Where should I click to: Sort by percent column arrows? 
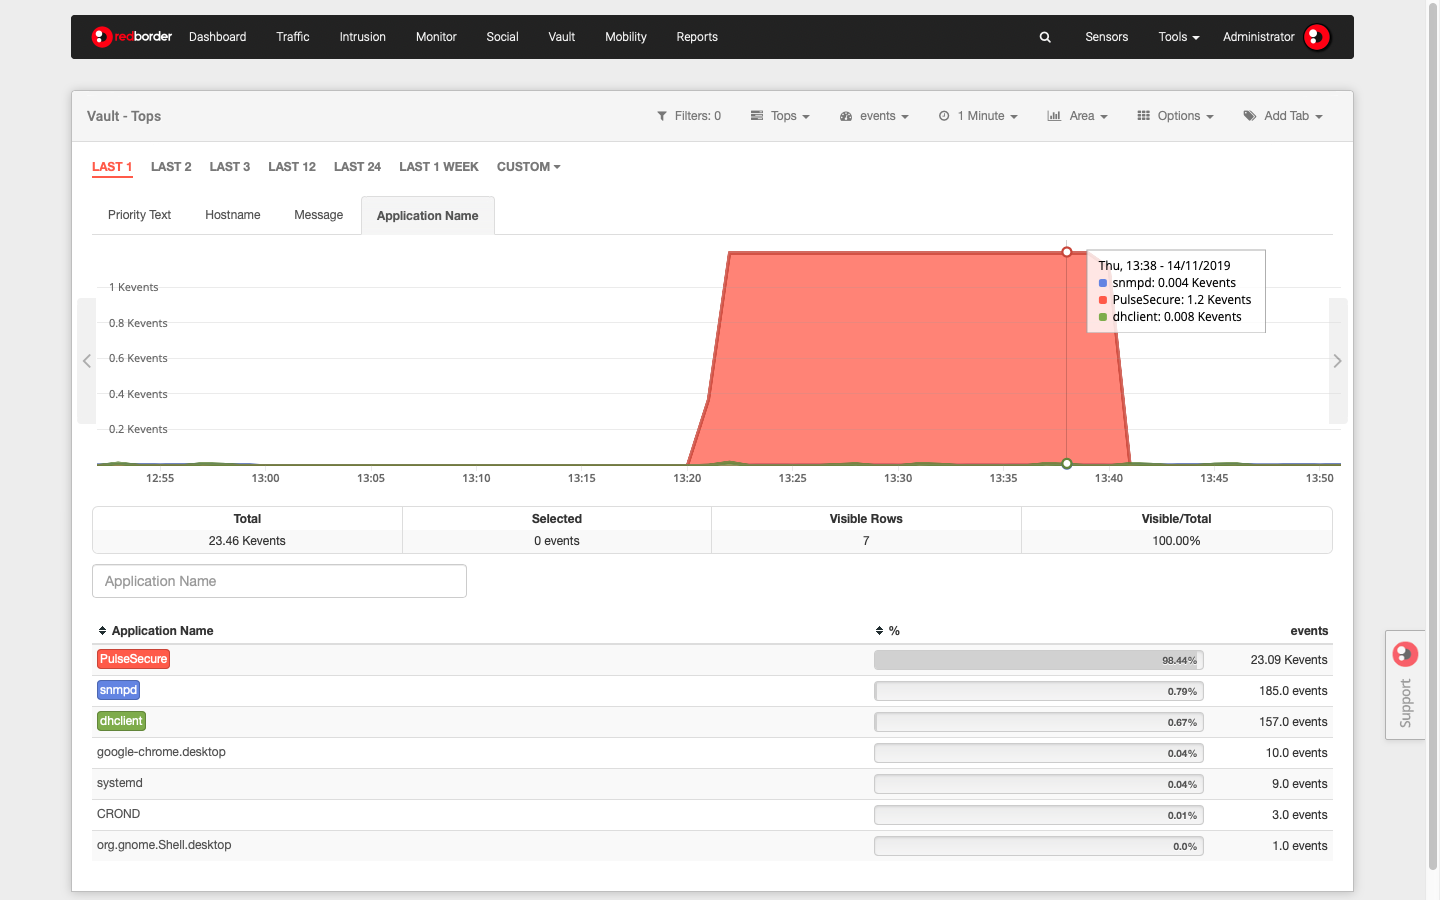pyautogui.click(x=879, y=631)
